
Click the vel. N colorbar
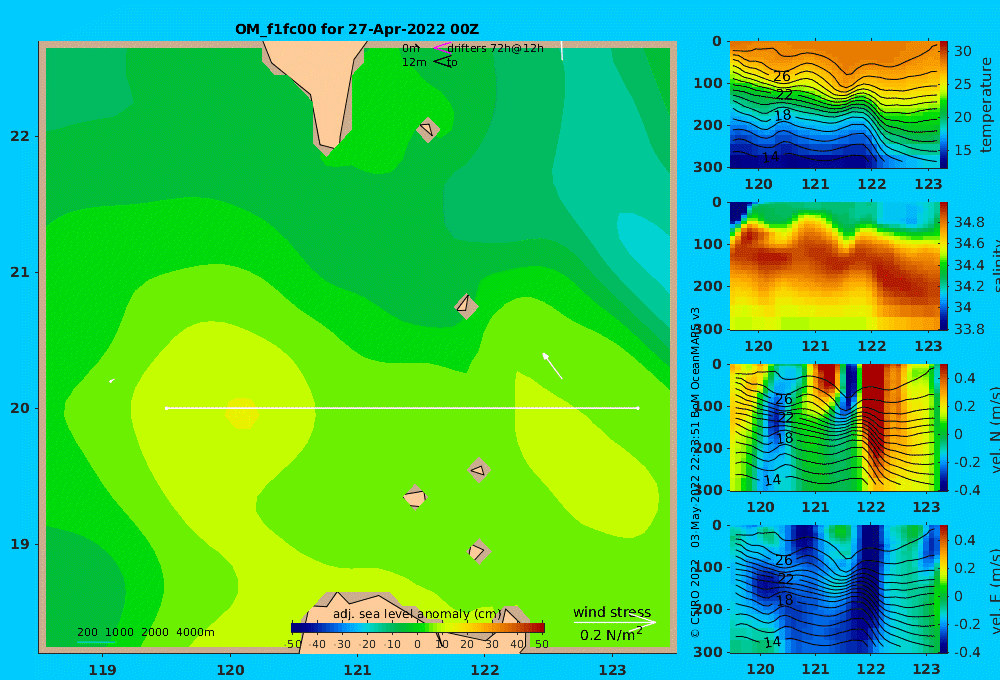pyautogui.click(x=944, y=427)
